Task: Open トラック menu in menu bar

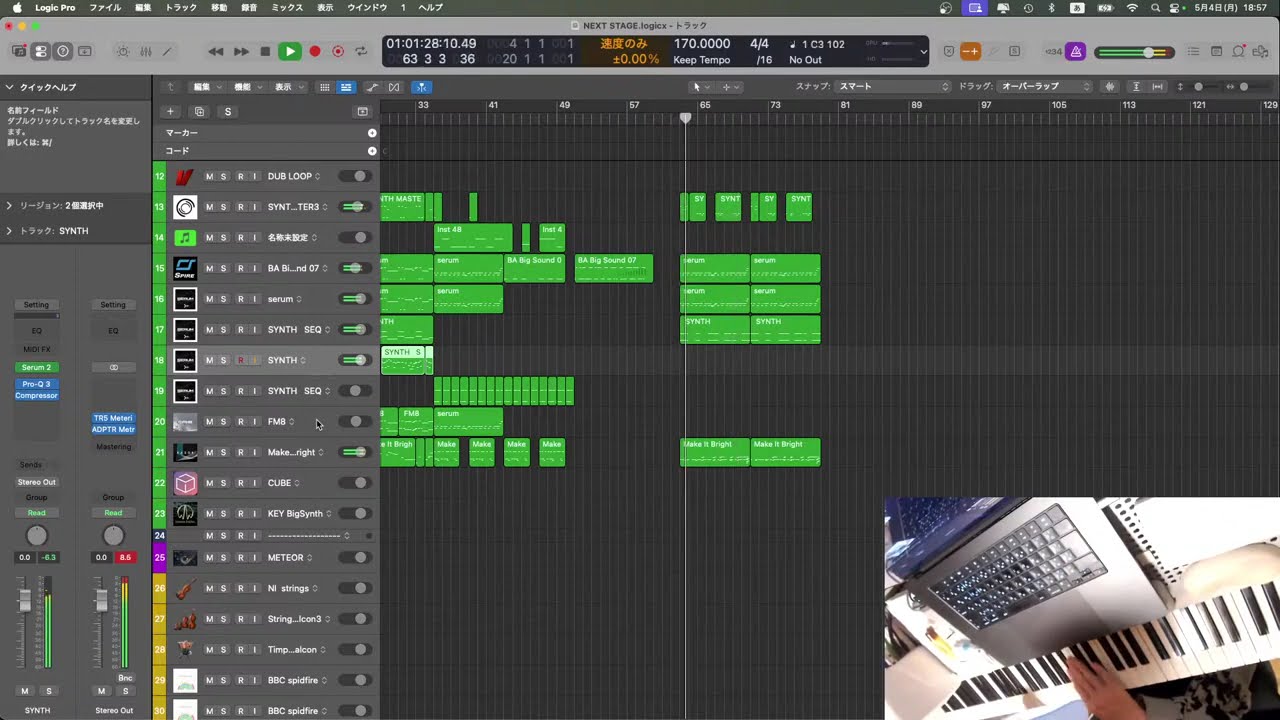Action: tap(181, 7)
